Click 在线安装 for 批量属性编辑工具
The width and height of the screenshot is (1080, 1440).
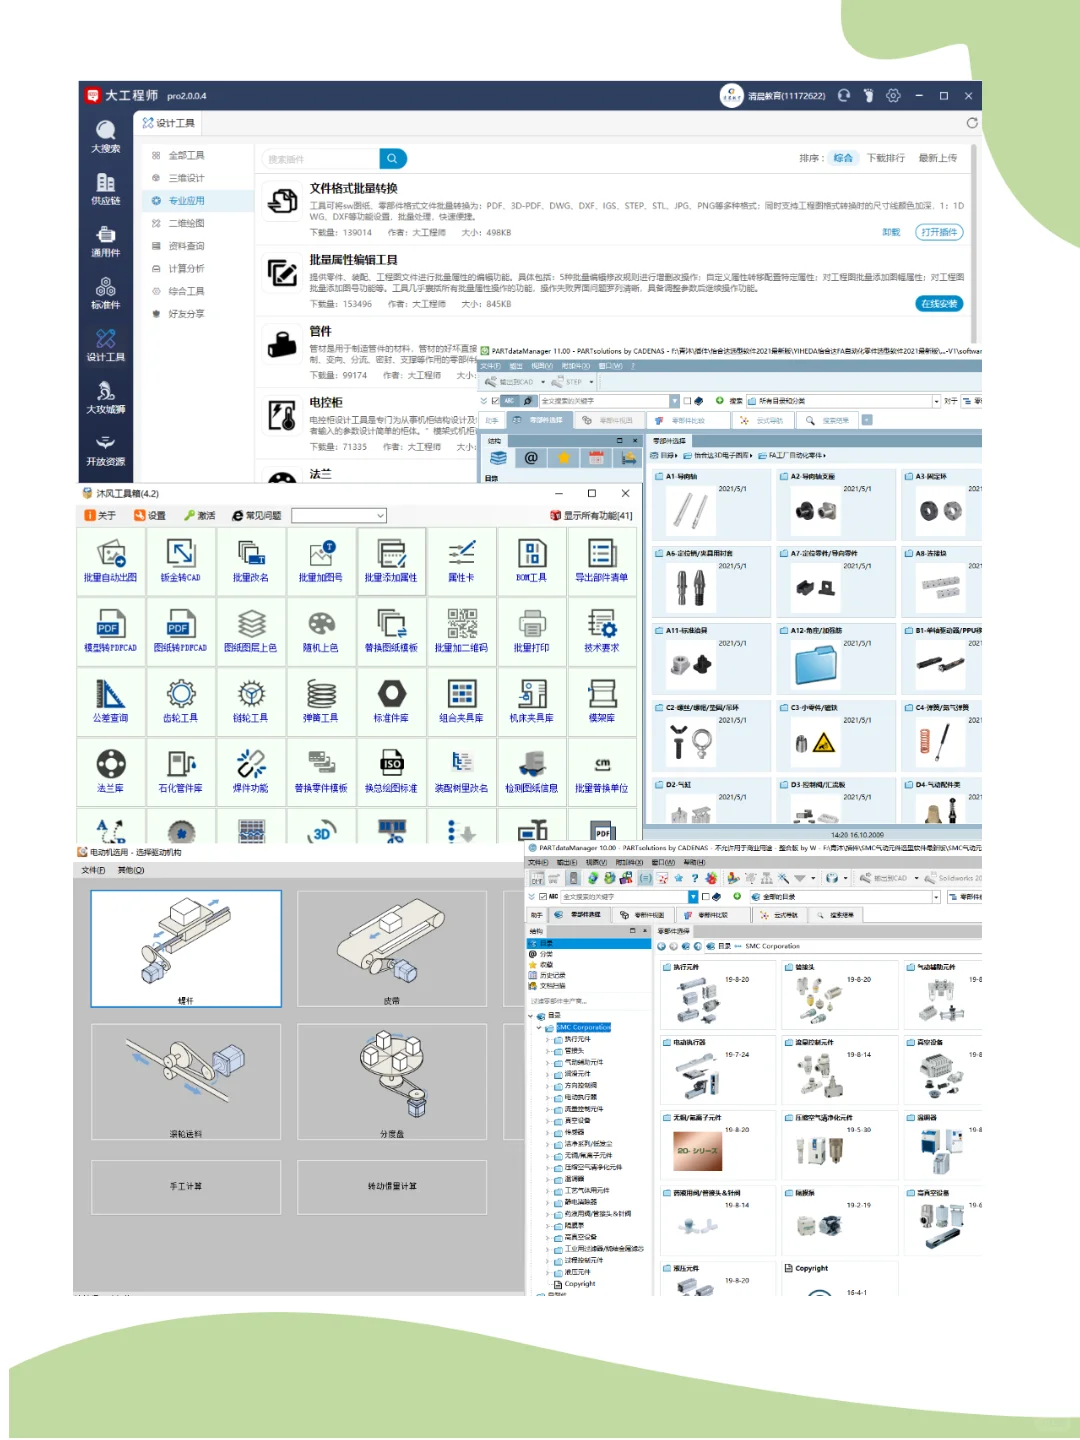(x=939, y=304)
